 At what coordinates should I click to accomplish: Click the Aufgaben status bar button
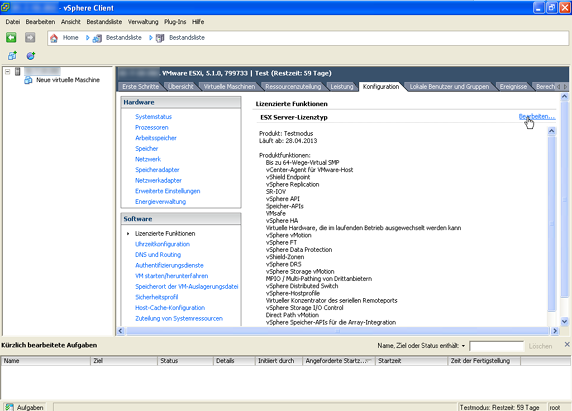coord(24,407)
